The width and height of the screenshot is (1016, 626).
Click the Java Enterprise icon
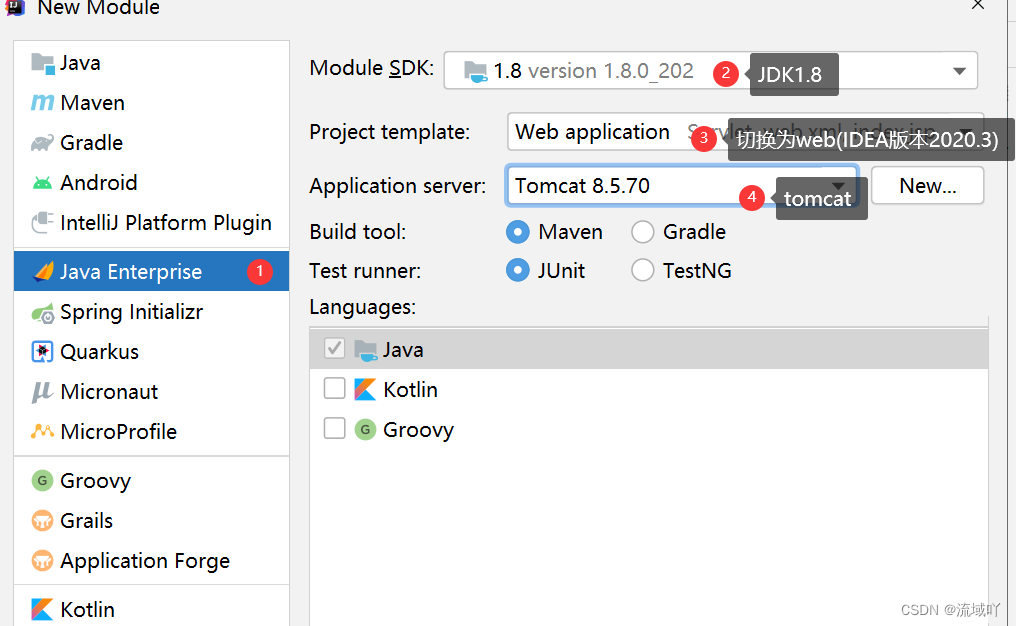pyautogui.click(x=43, y=272)
